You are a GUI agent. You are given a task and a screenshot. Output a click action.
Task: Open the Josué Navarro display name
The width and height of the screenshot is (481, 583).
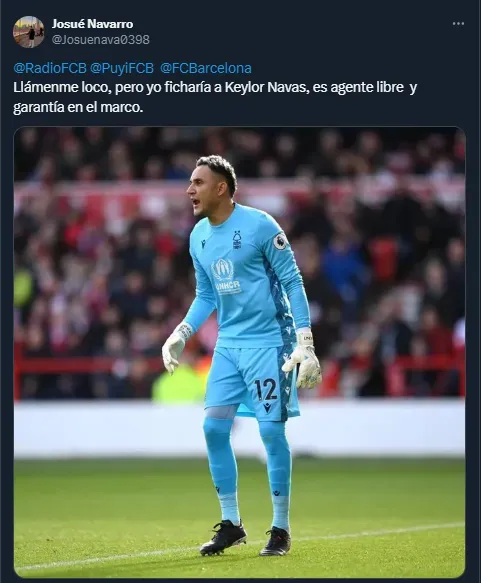point(92,24)
